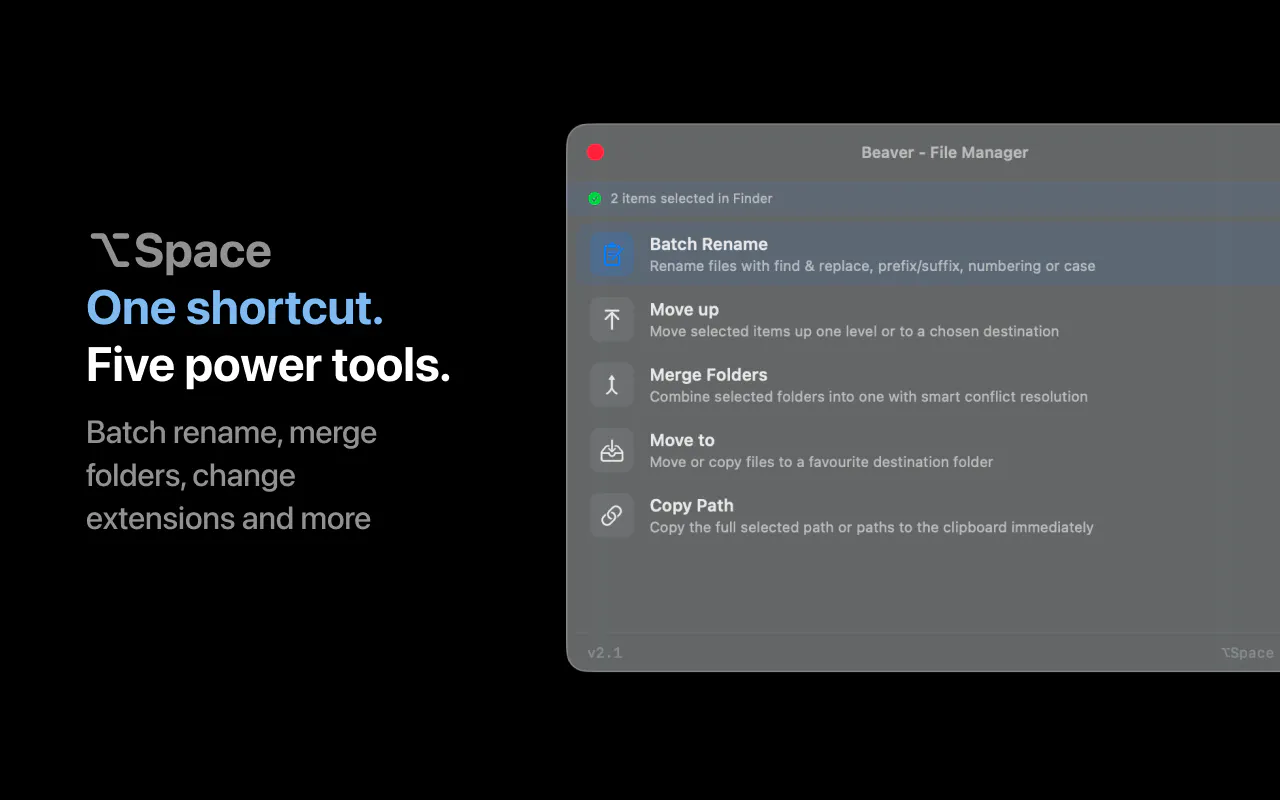Close the Beaver File Manager window
The height and width of the screenshot is (800, 1280).
click(595, 152)
